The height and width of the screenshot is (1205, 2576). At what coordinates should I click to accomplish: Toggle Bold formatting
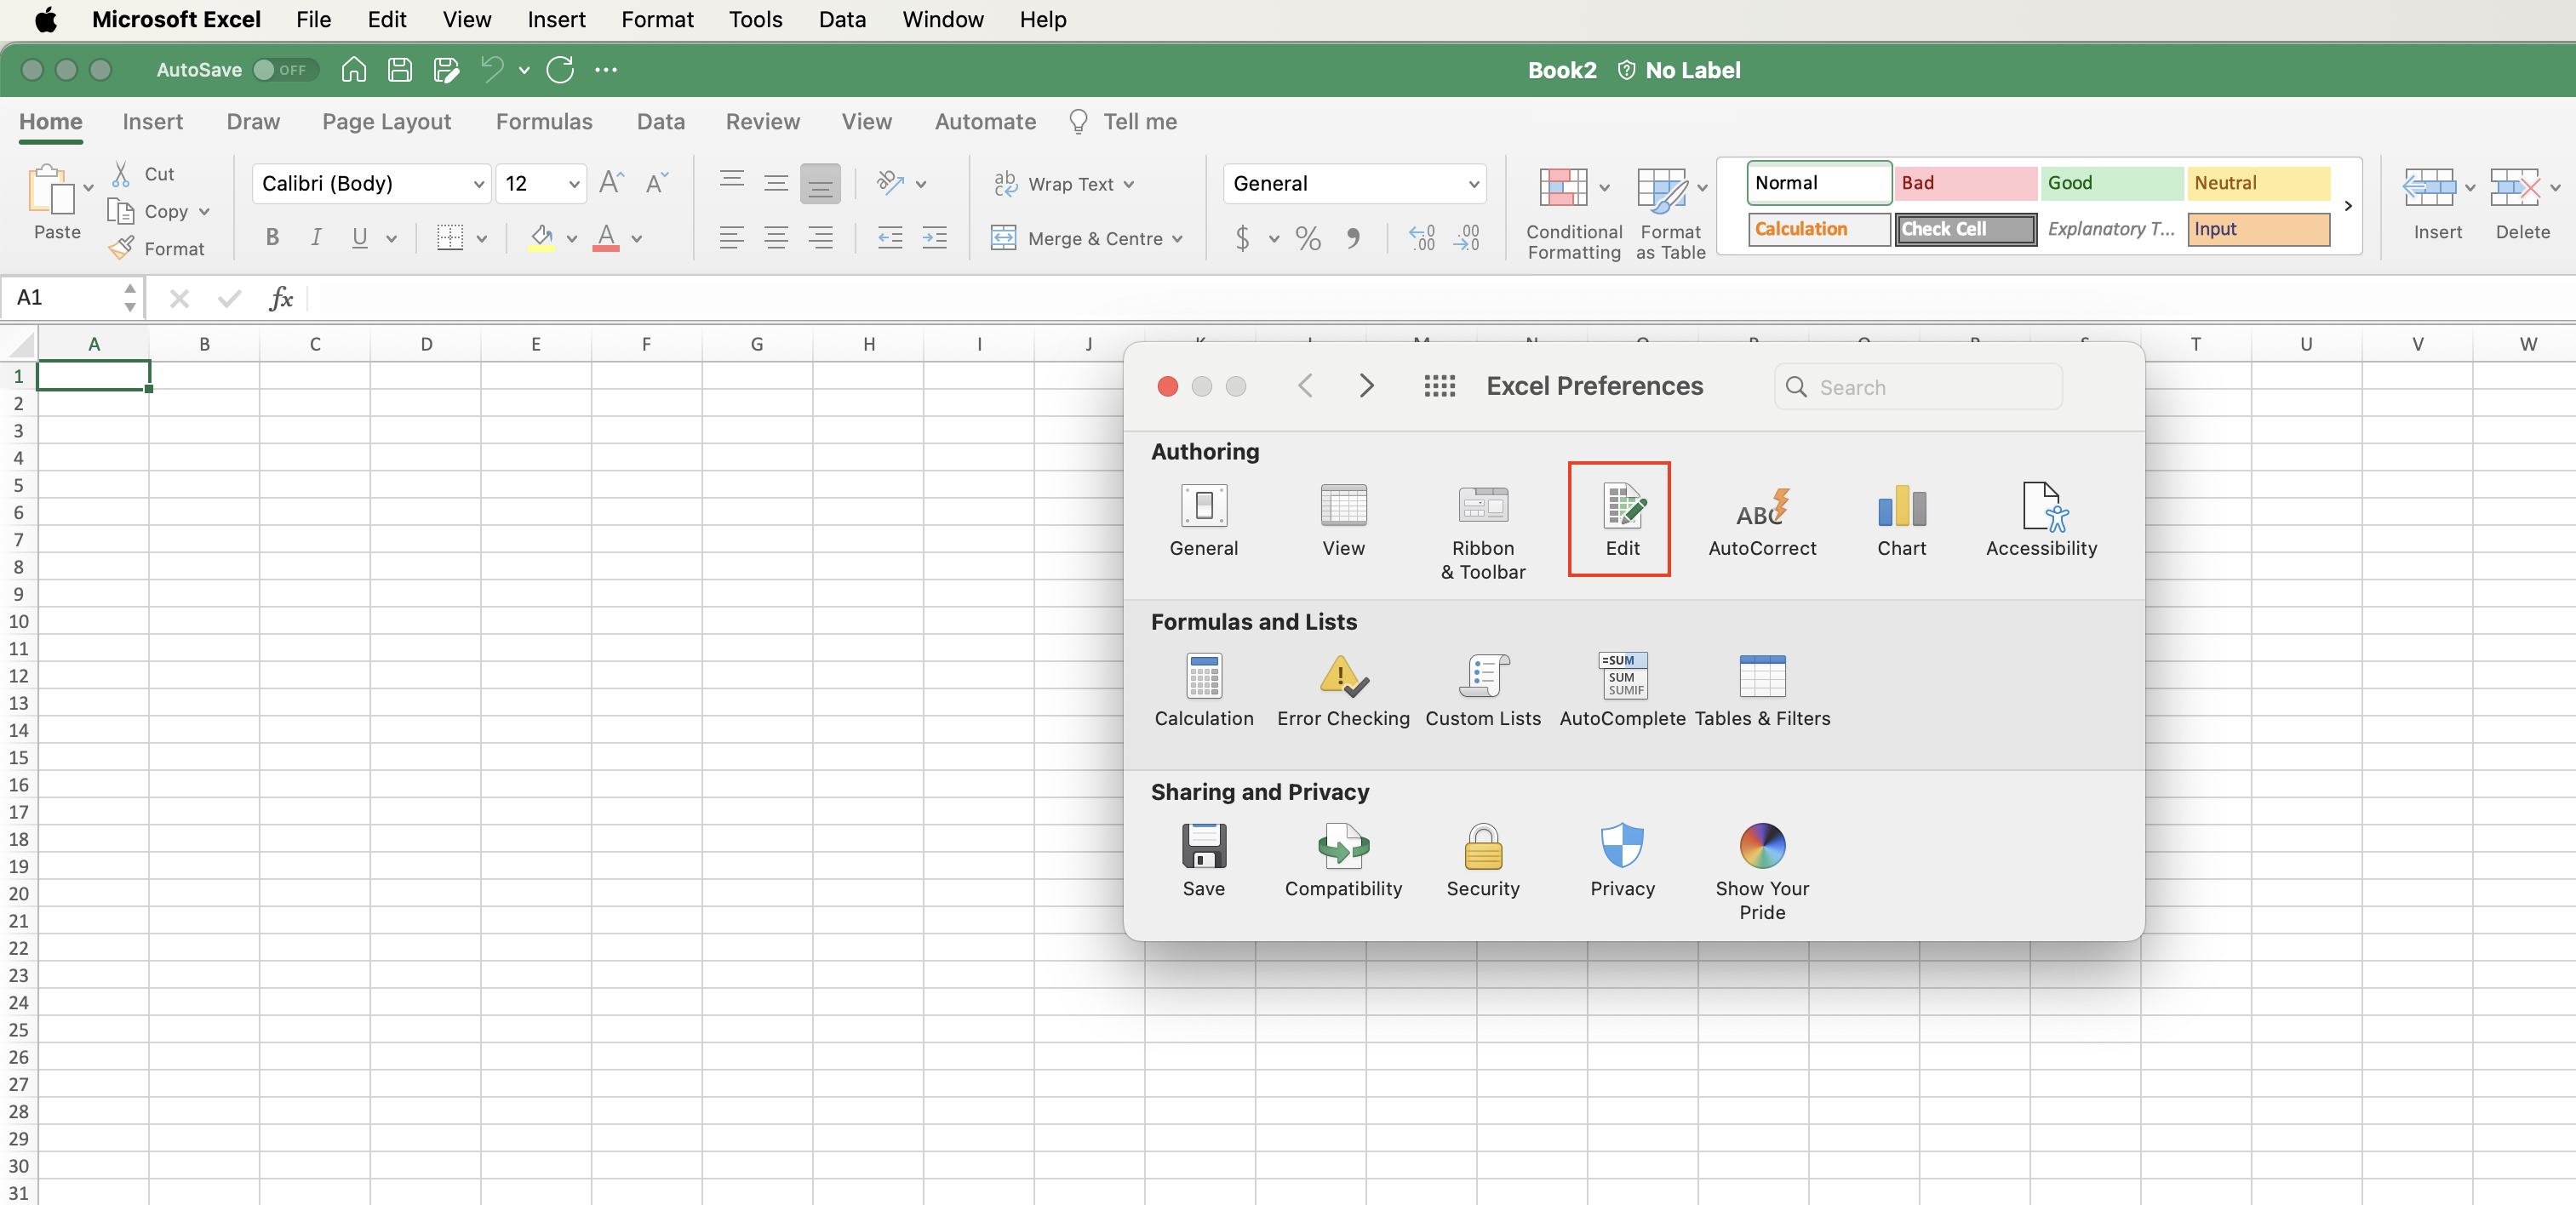tap(271, 237)
